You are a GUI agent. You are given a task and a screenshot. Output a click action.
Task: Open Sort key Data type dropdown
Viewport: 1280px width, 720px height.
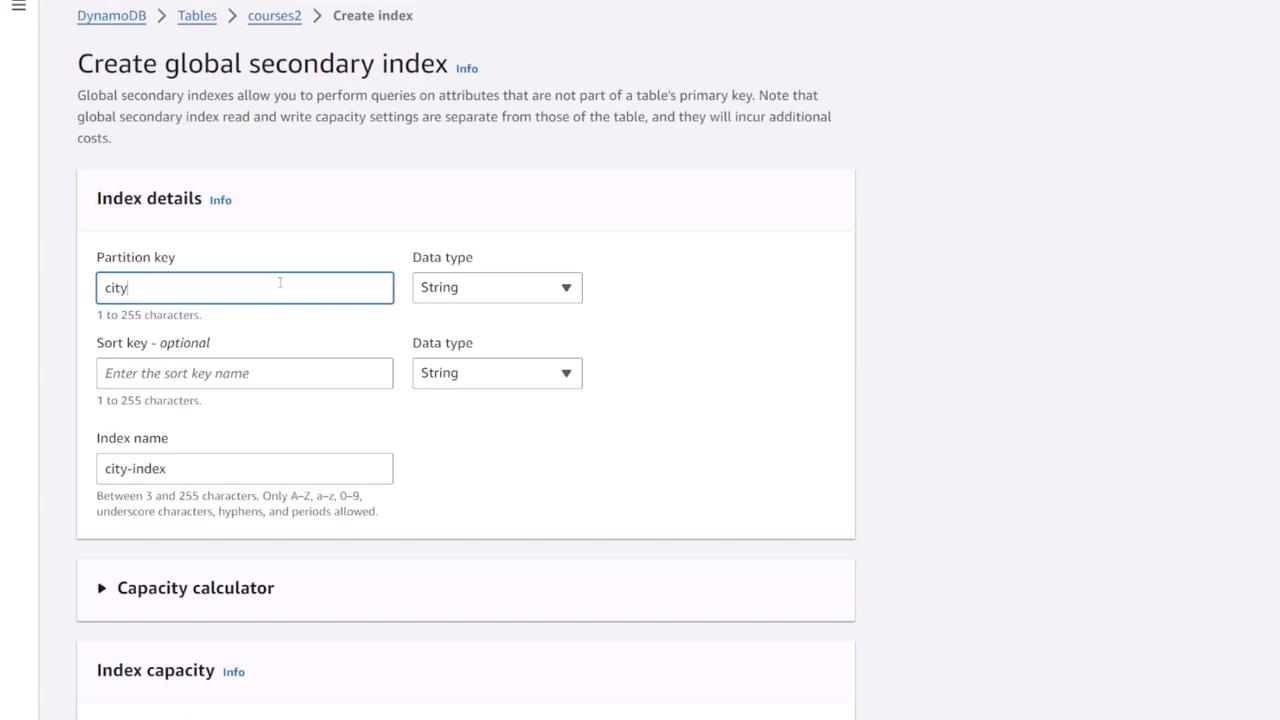click(x=496, y=373)
